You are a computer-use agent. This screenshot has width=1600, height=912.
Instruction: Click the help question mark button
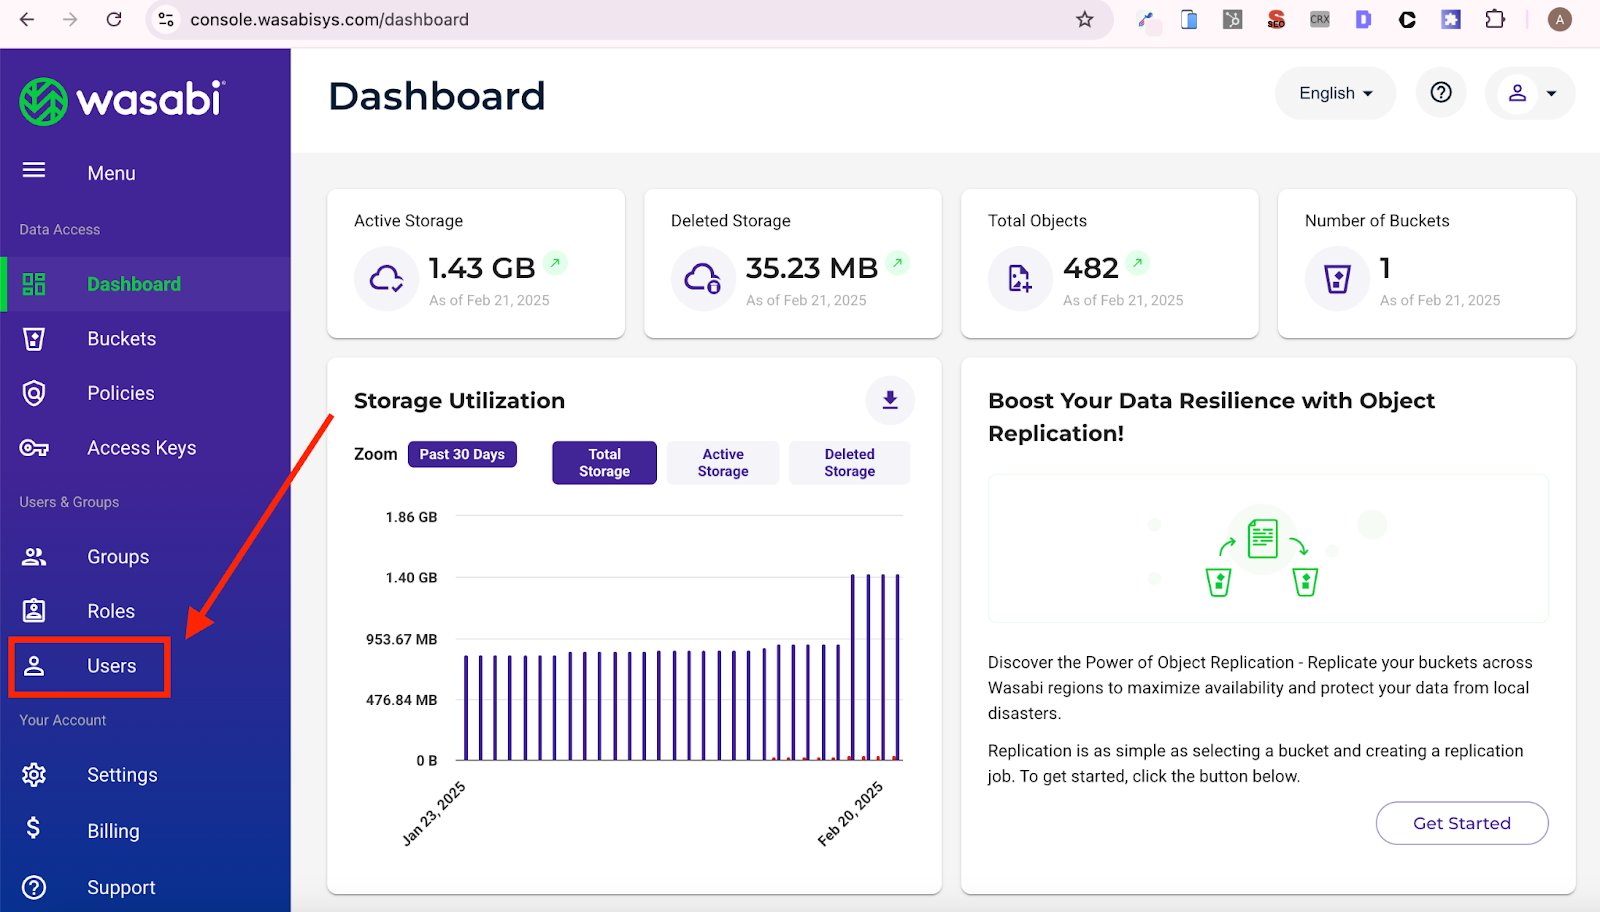[x=1441, y=93]
